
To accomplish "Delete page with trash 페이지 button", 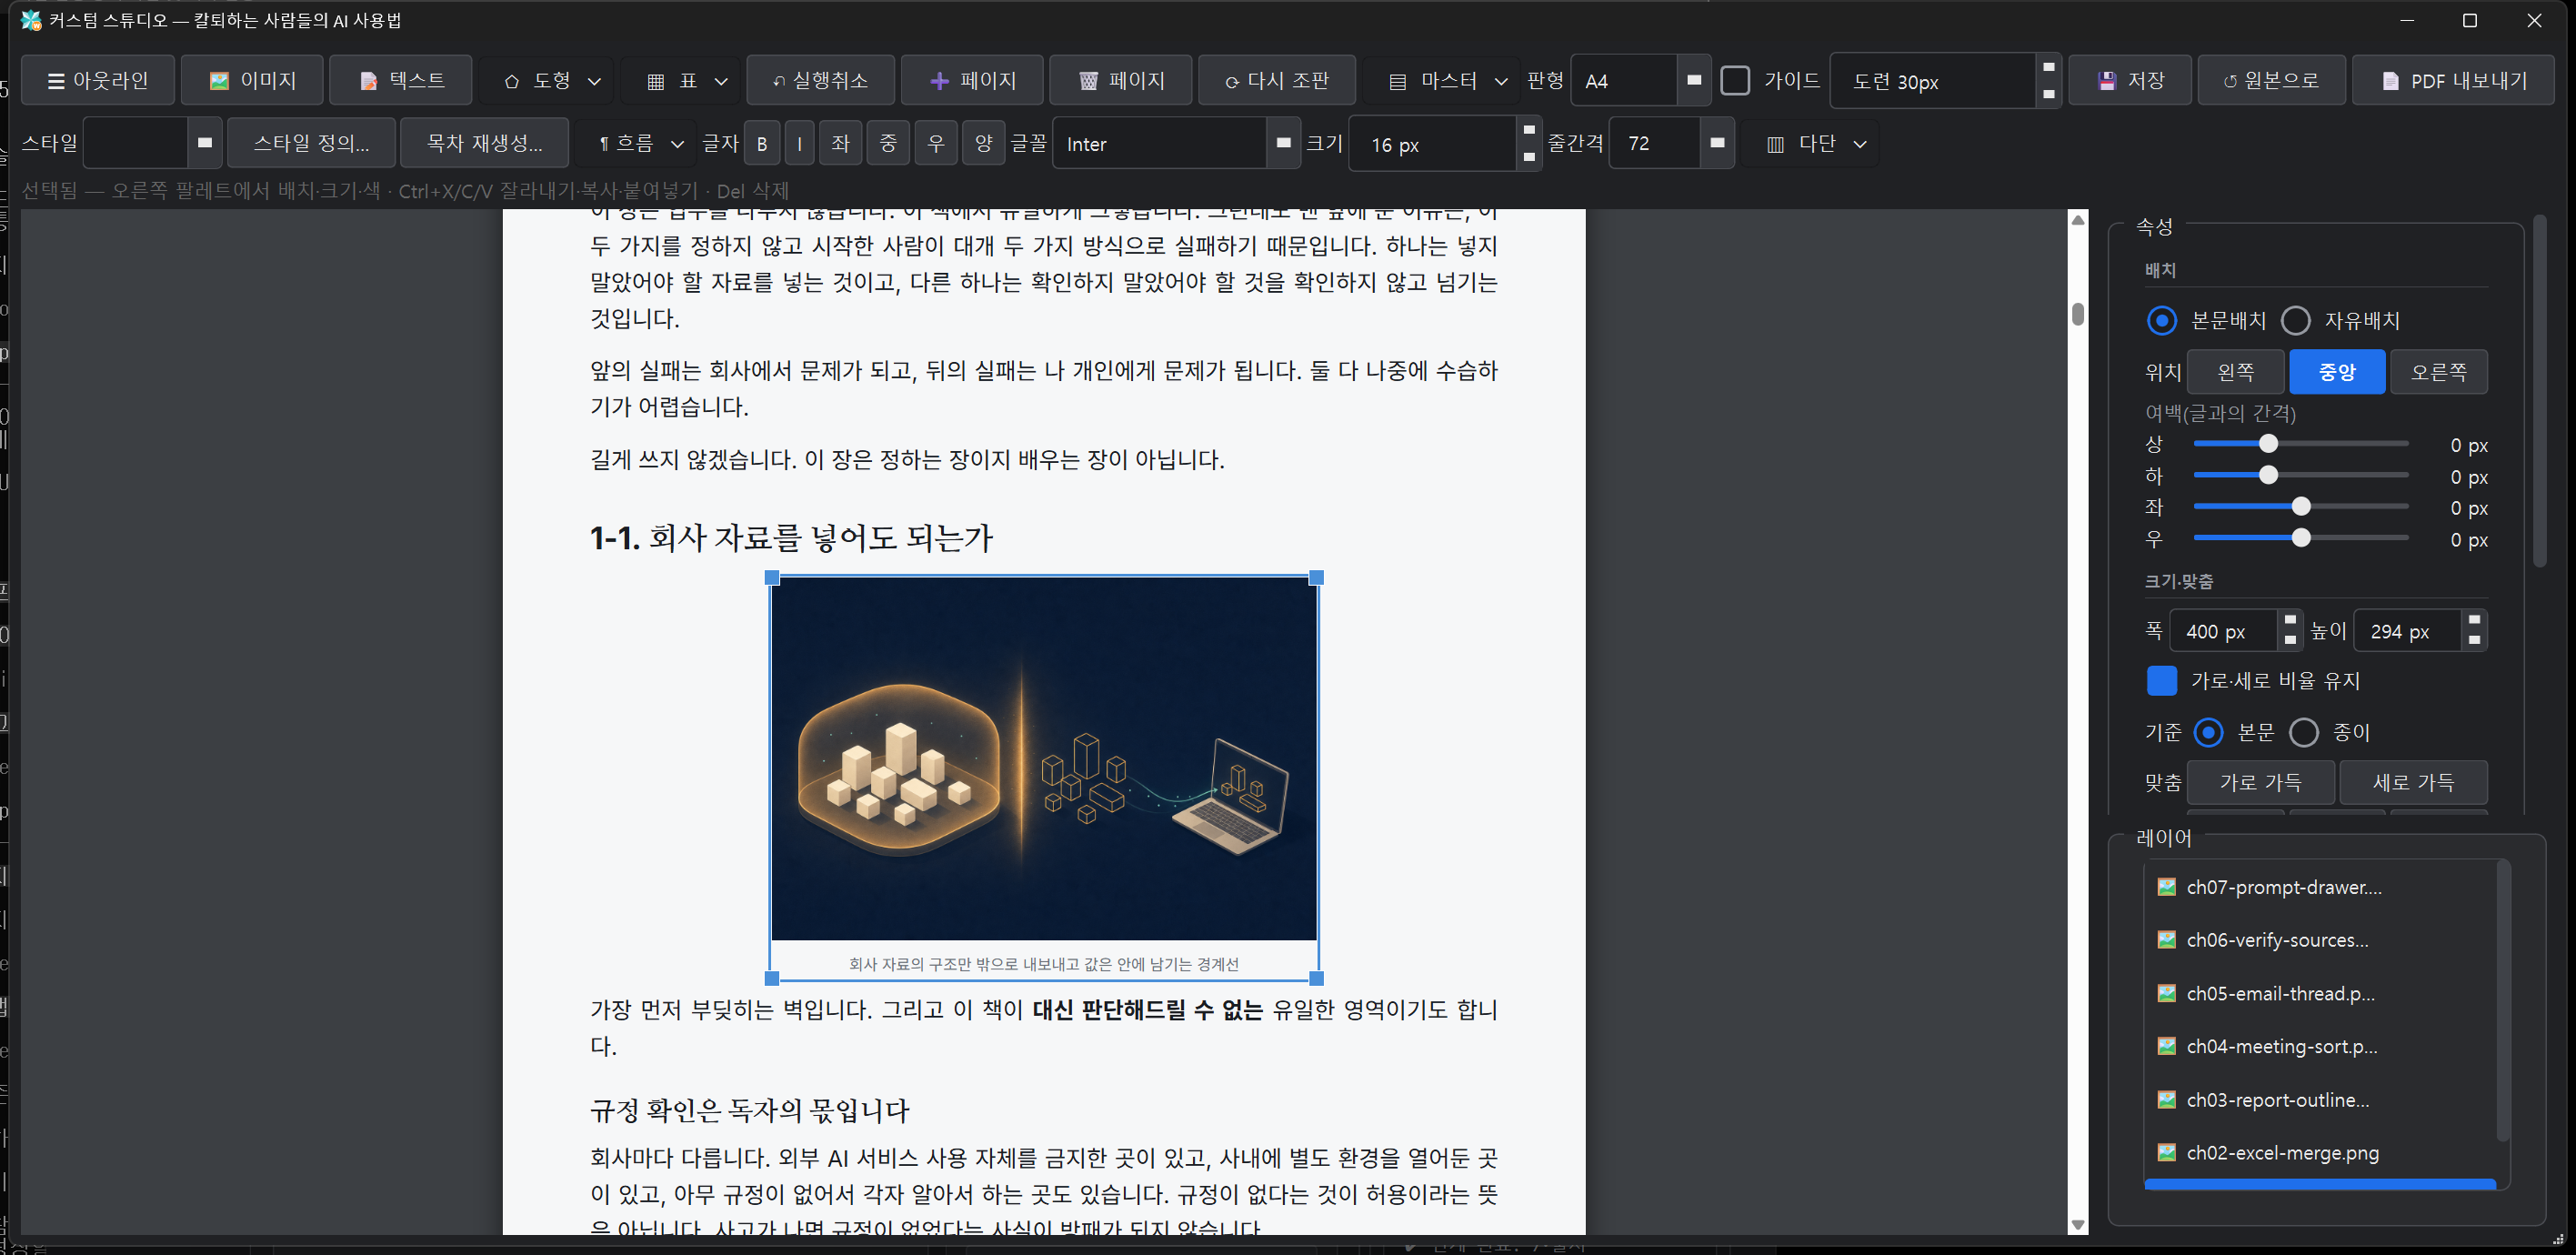I will (1120, 80).
